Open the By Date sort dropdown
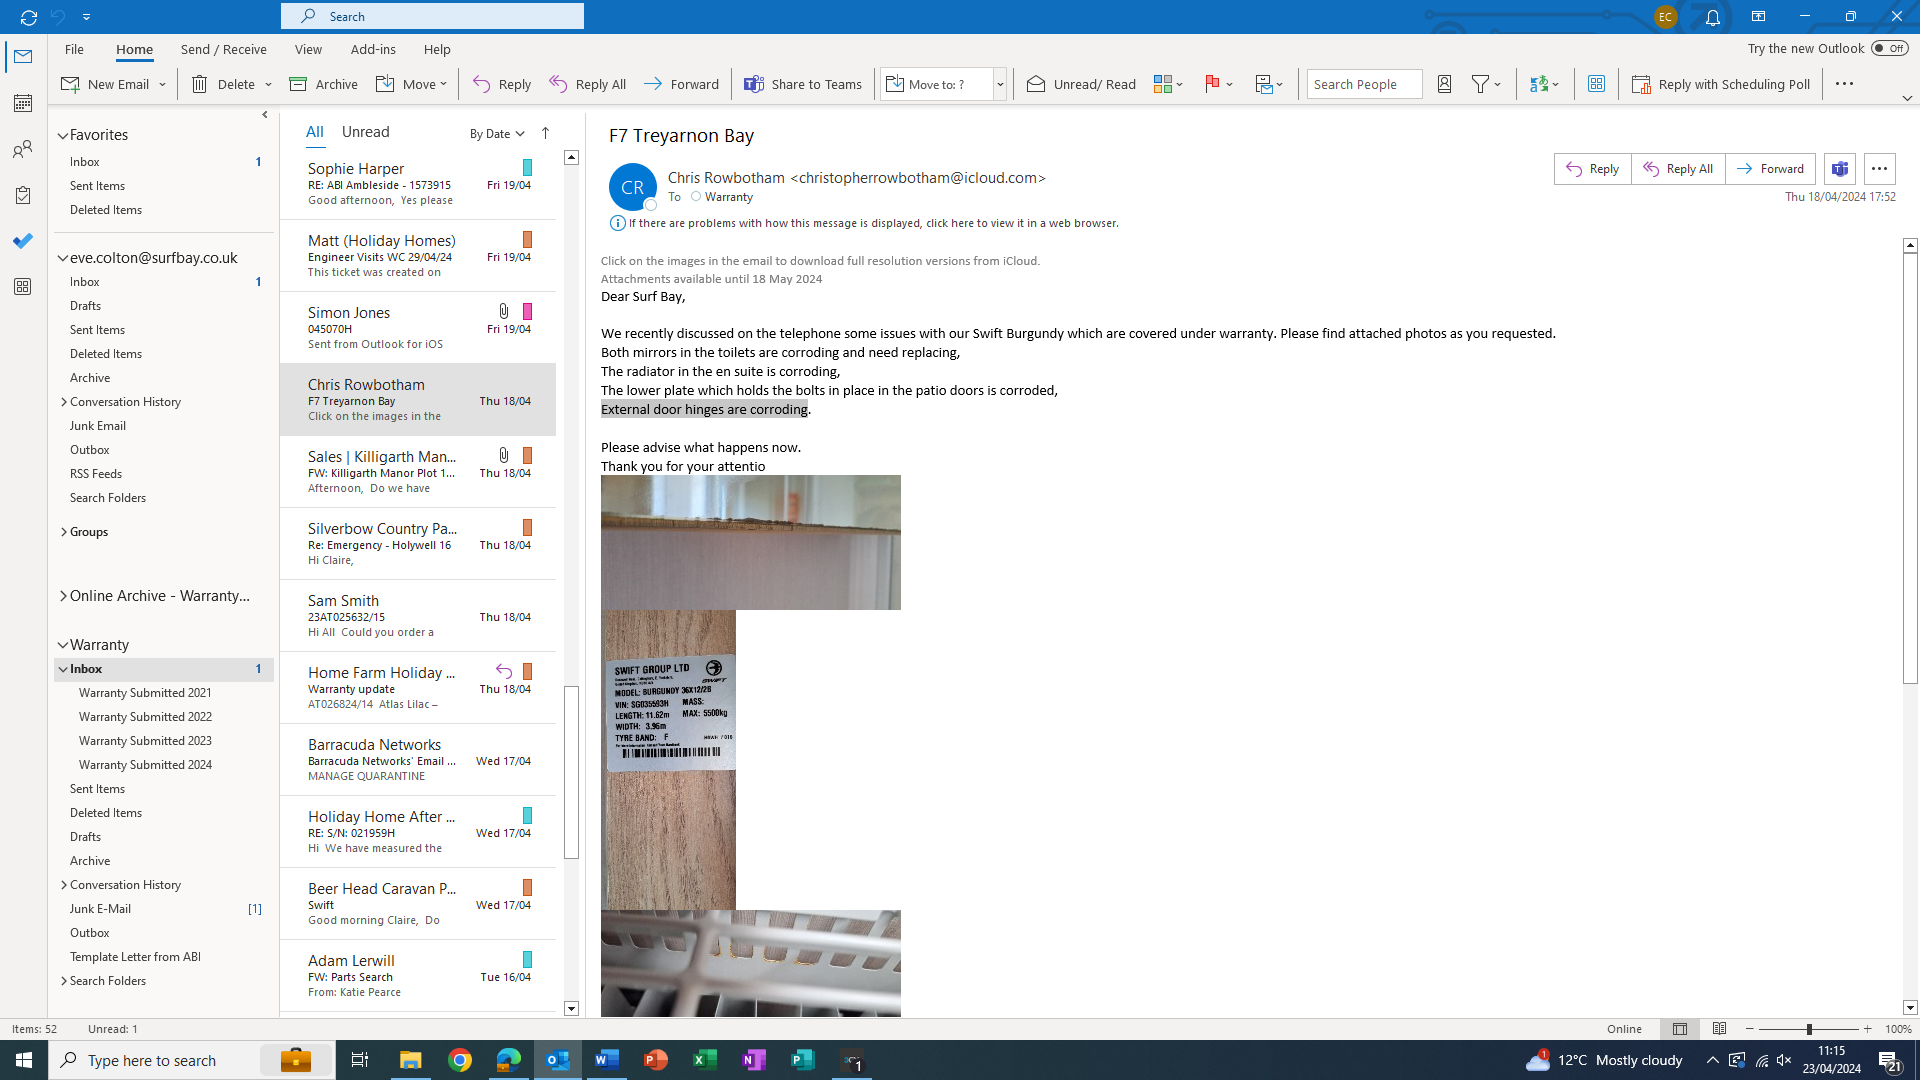This screenshot has height=1080, width=1920. click(x=497, y=133)
